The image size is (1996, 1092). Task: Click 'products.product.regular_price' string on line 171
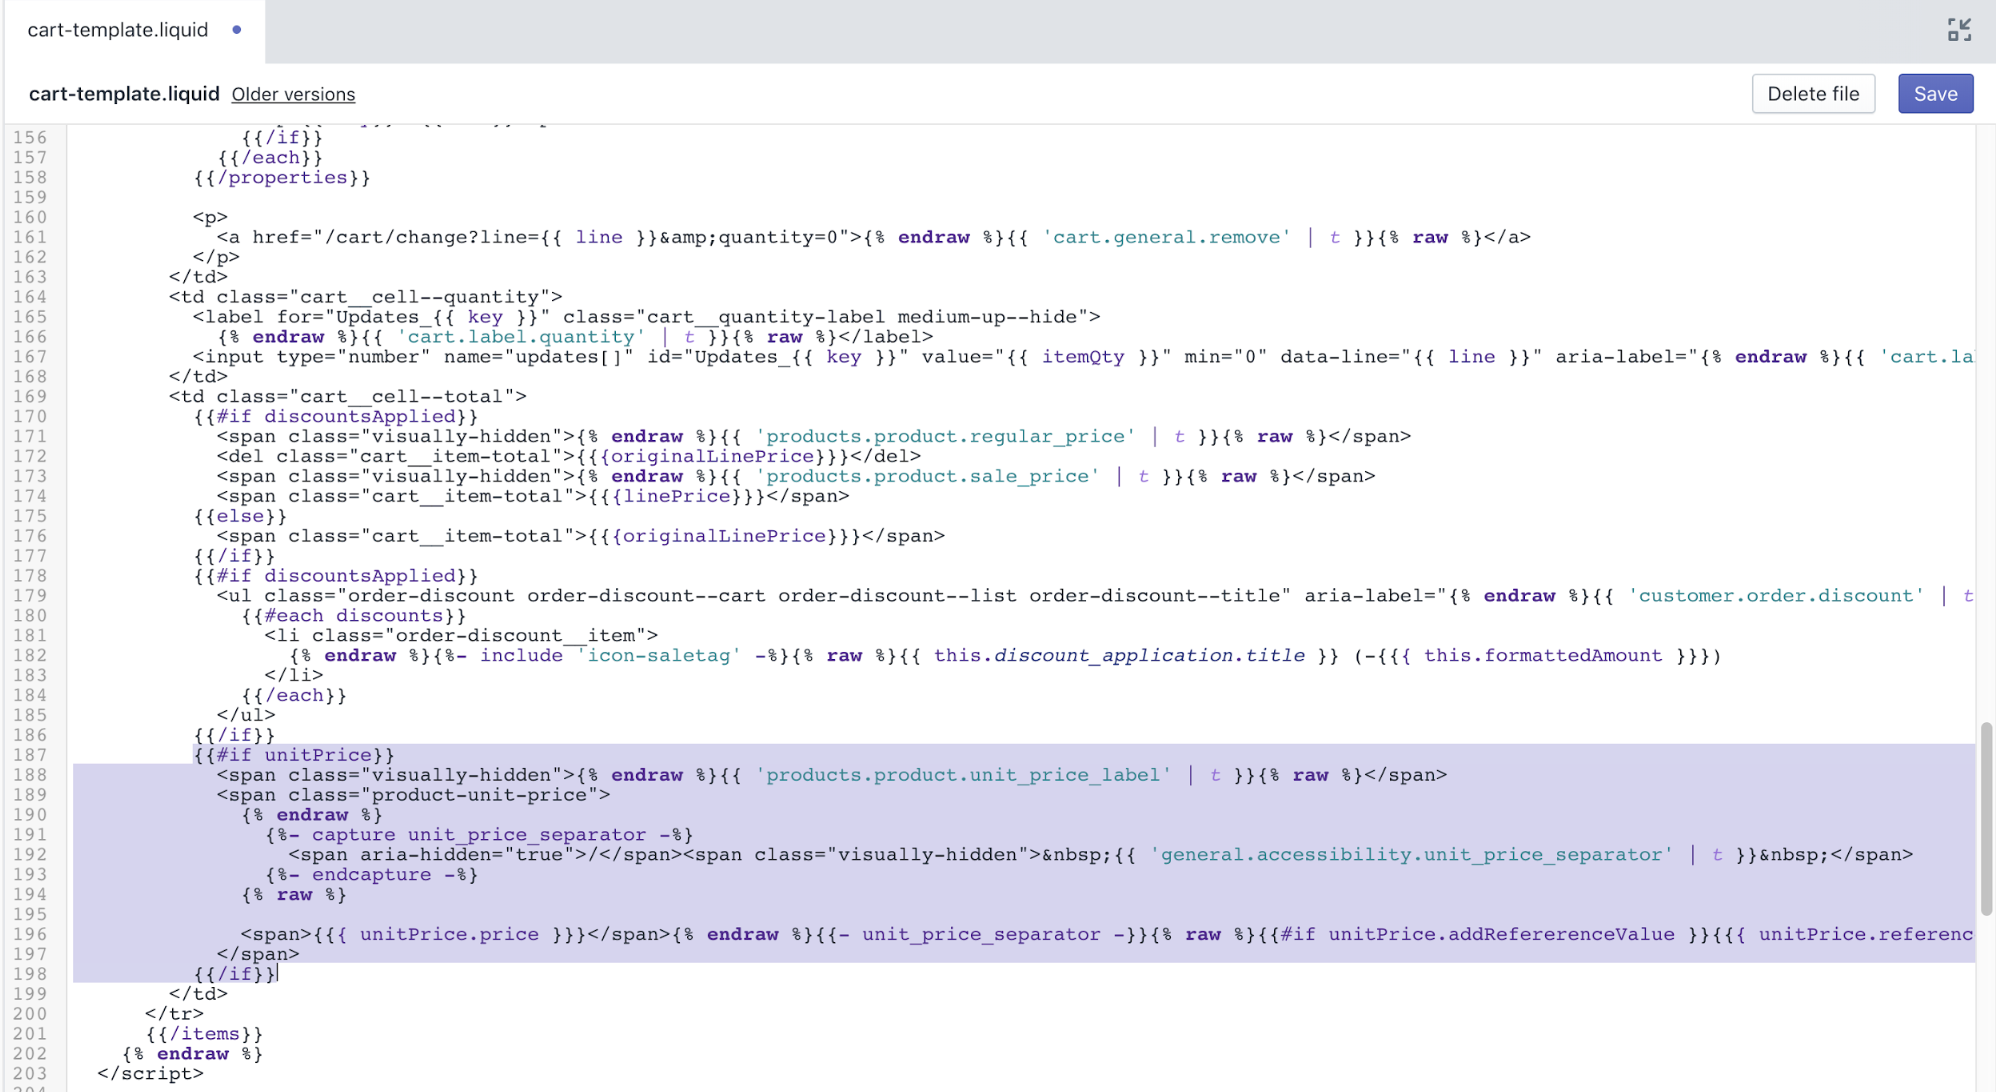(945, 436)
